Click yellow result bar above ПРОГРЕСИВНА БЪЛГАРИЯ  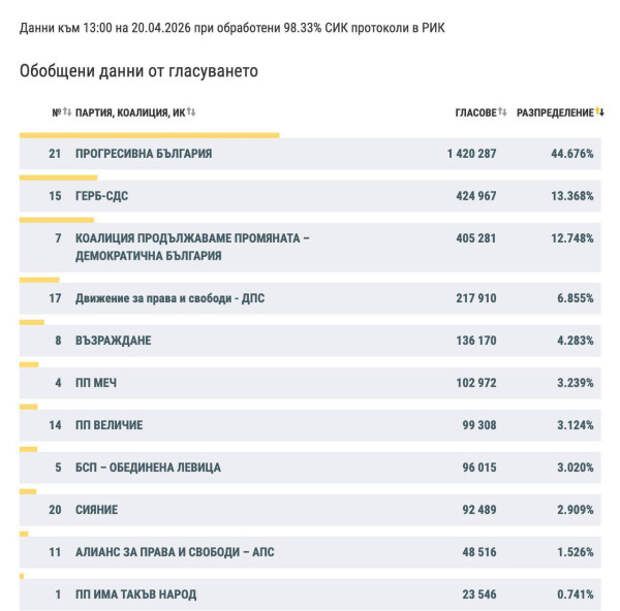(x=150, y=134)
